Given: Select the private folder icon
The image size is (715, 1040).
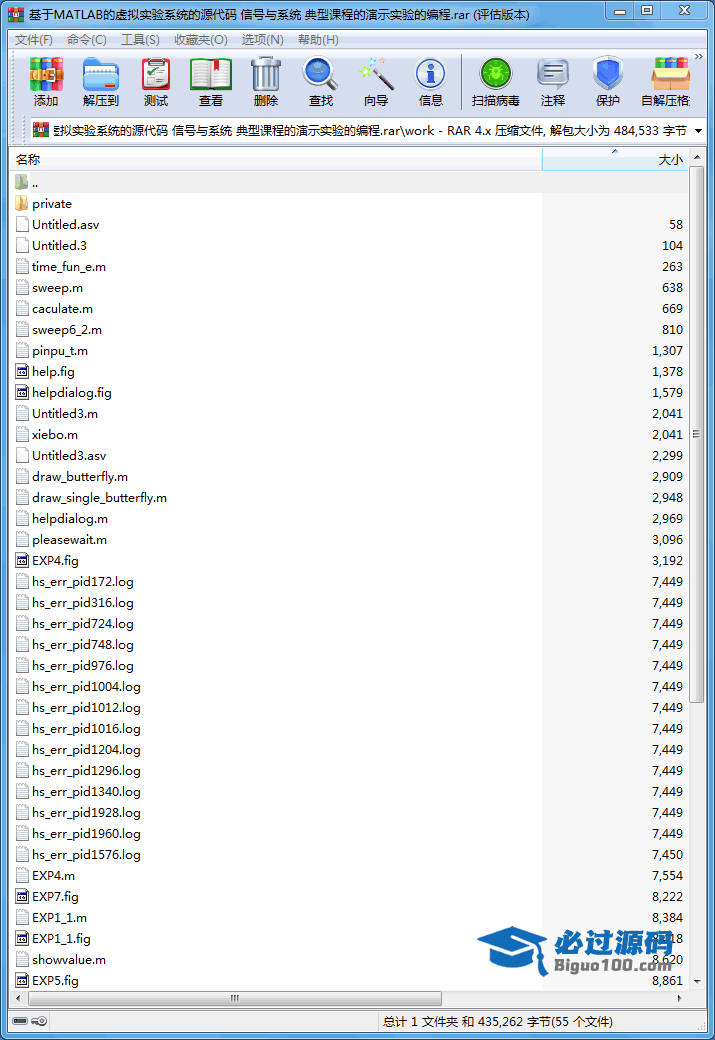Looking at the screenshot, I should pyautogui.click(x=22, y=204).
